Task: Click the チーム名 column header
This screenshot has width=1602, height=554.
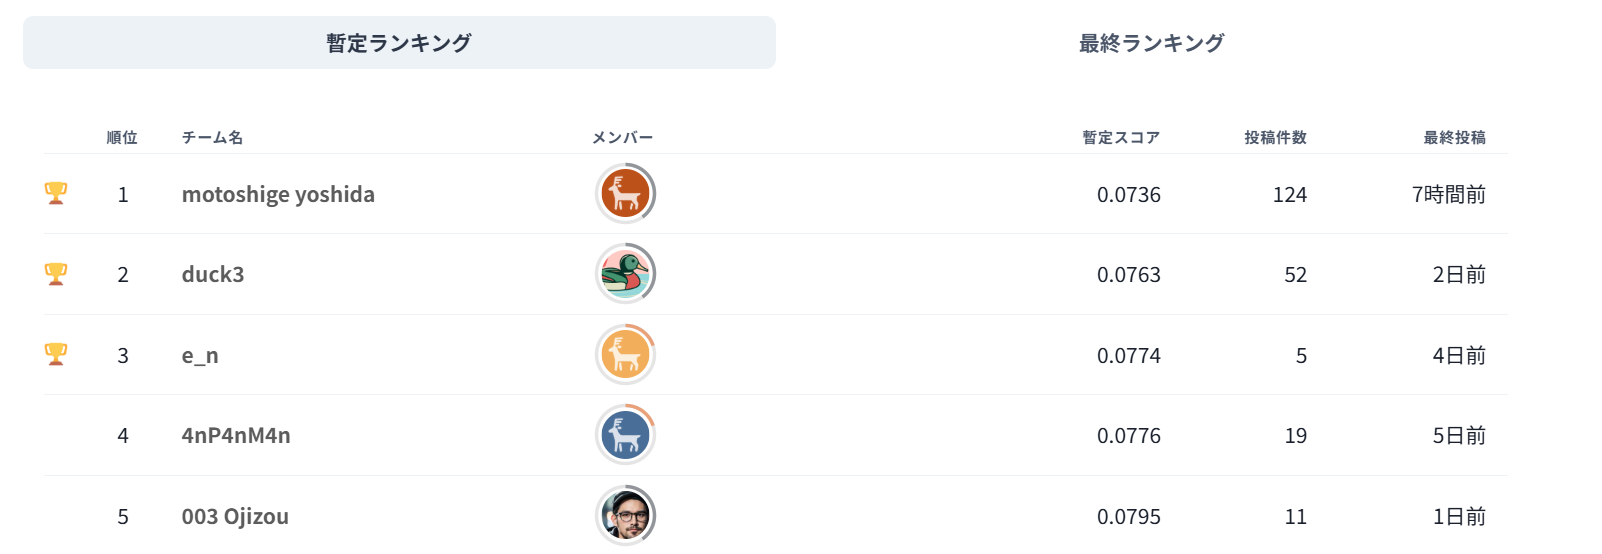Action: tap(212, 137)
